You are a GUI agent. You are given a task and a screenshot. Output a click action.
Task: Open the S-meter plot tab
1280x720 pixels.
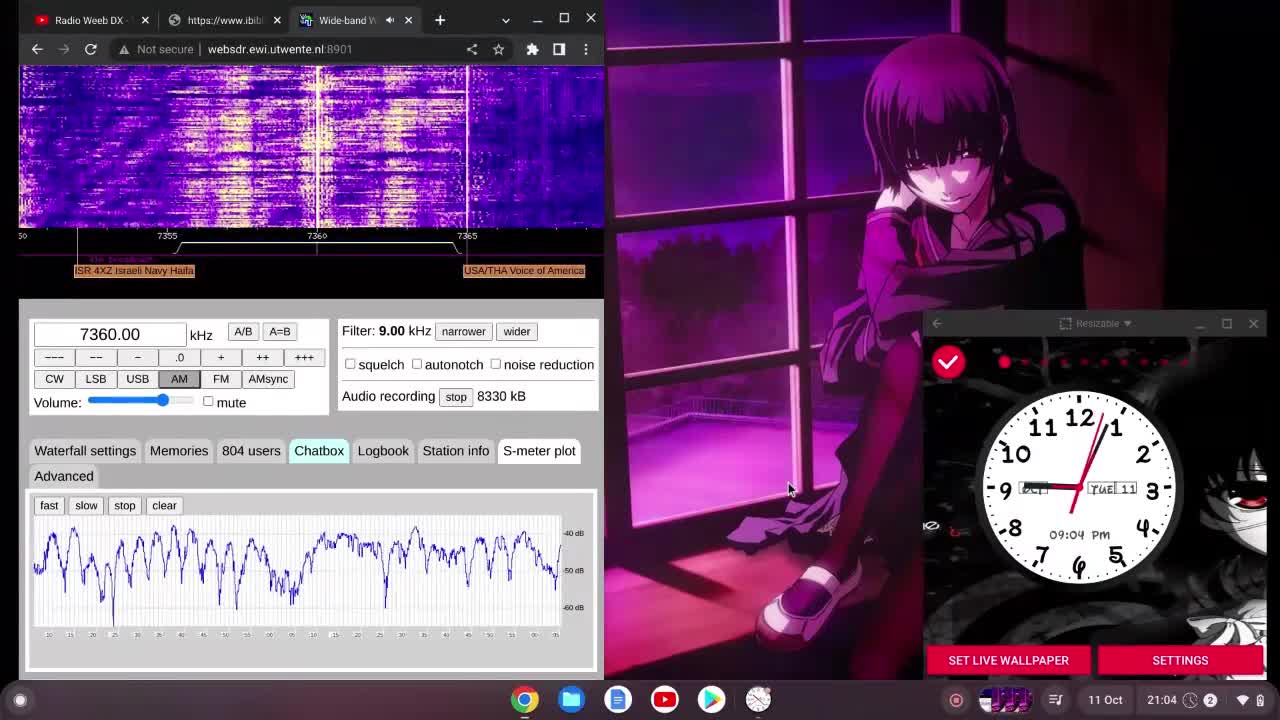[539, 451]
